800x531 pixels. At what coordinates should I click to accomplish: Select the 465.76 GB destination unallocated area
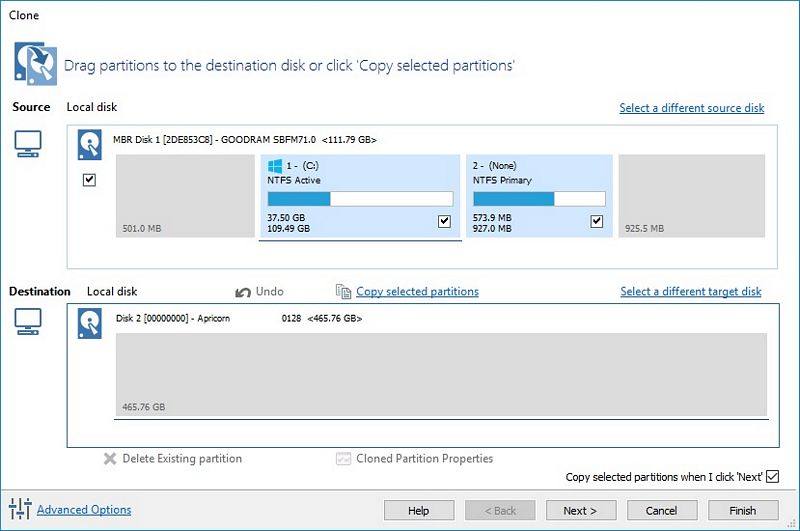coord(441,374)
